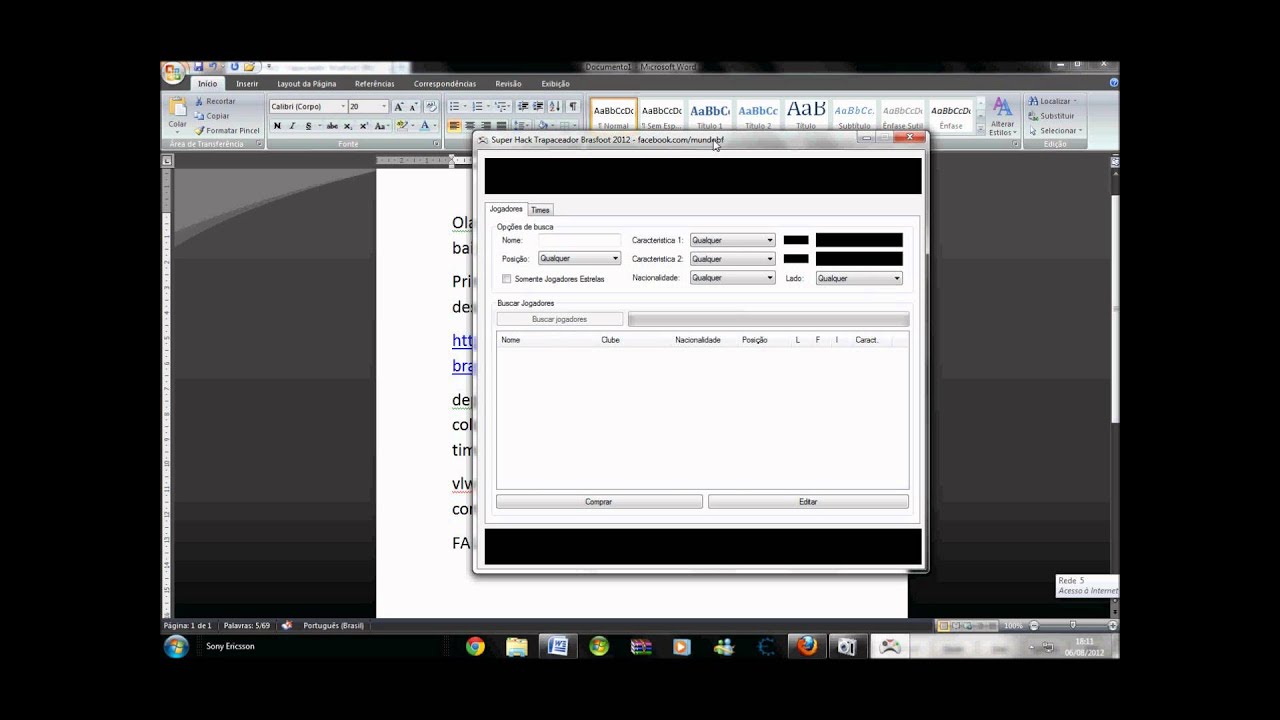
Task: Apply the Título 1 style
Action: coord(710,114)
